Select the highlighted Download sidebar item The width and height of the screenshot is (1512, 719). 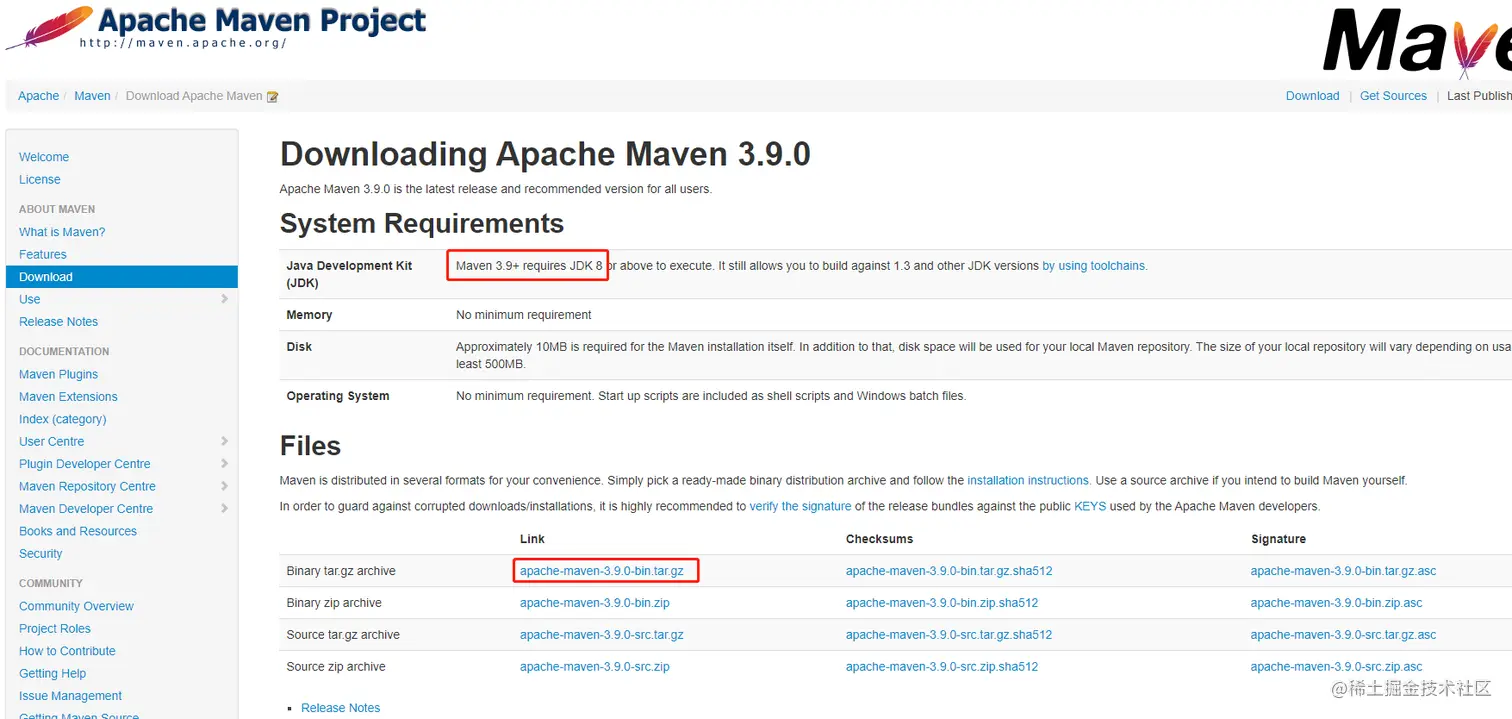coord(122,277)
